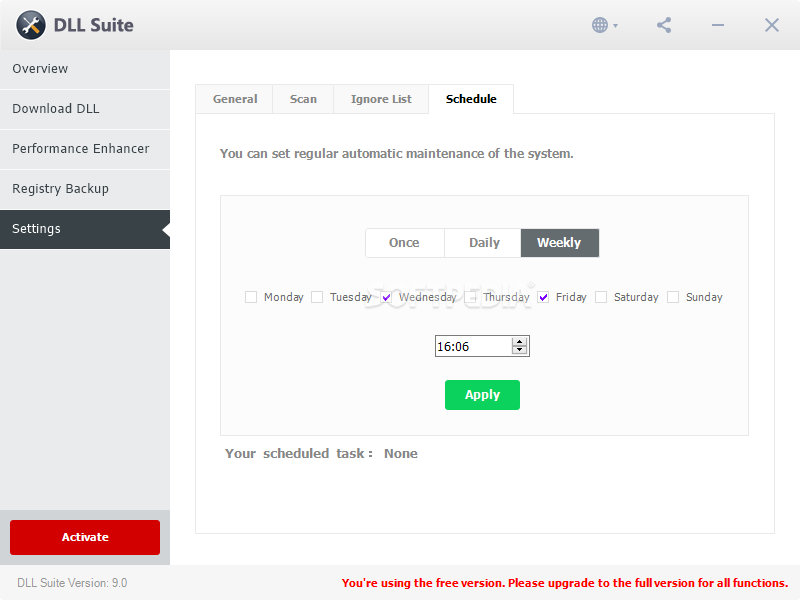Increase time with the up spinner arrow
800x600 pixels.
(519, 342)
